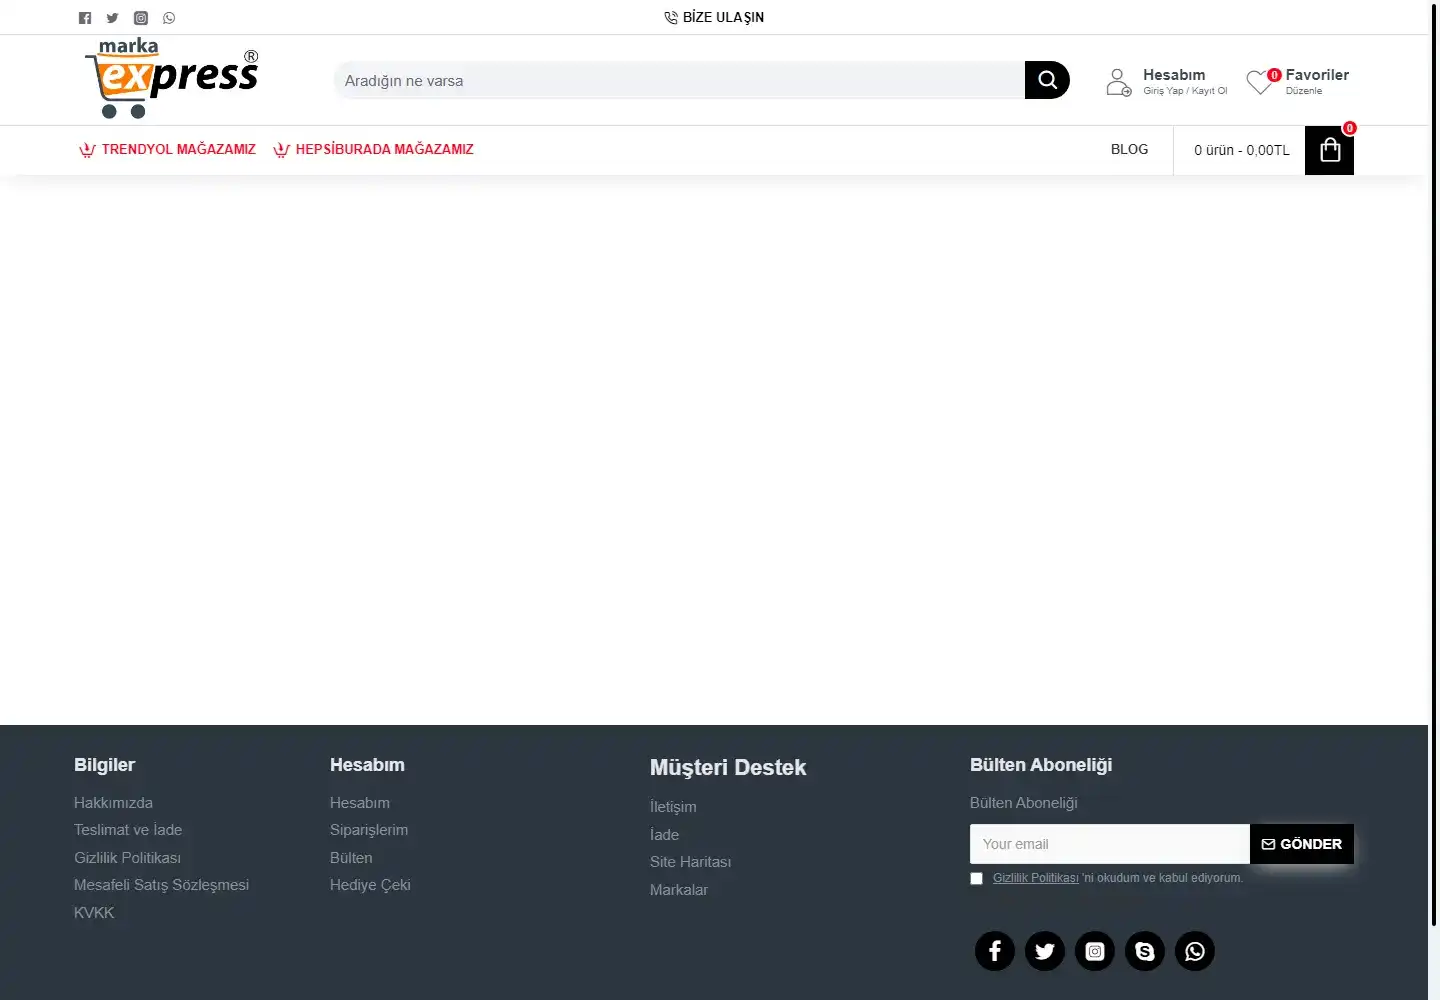The width and height of the screenshot is (1440, 1000).
Task: Open Markalar footer link
Action: [678, 890]
